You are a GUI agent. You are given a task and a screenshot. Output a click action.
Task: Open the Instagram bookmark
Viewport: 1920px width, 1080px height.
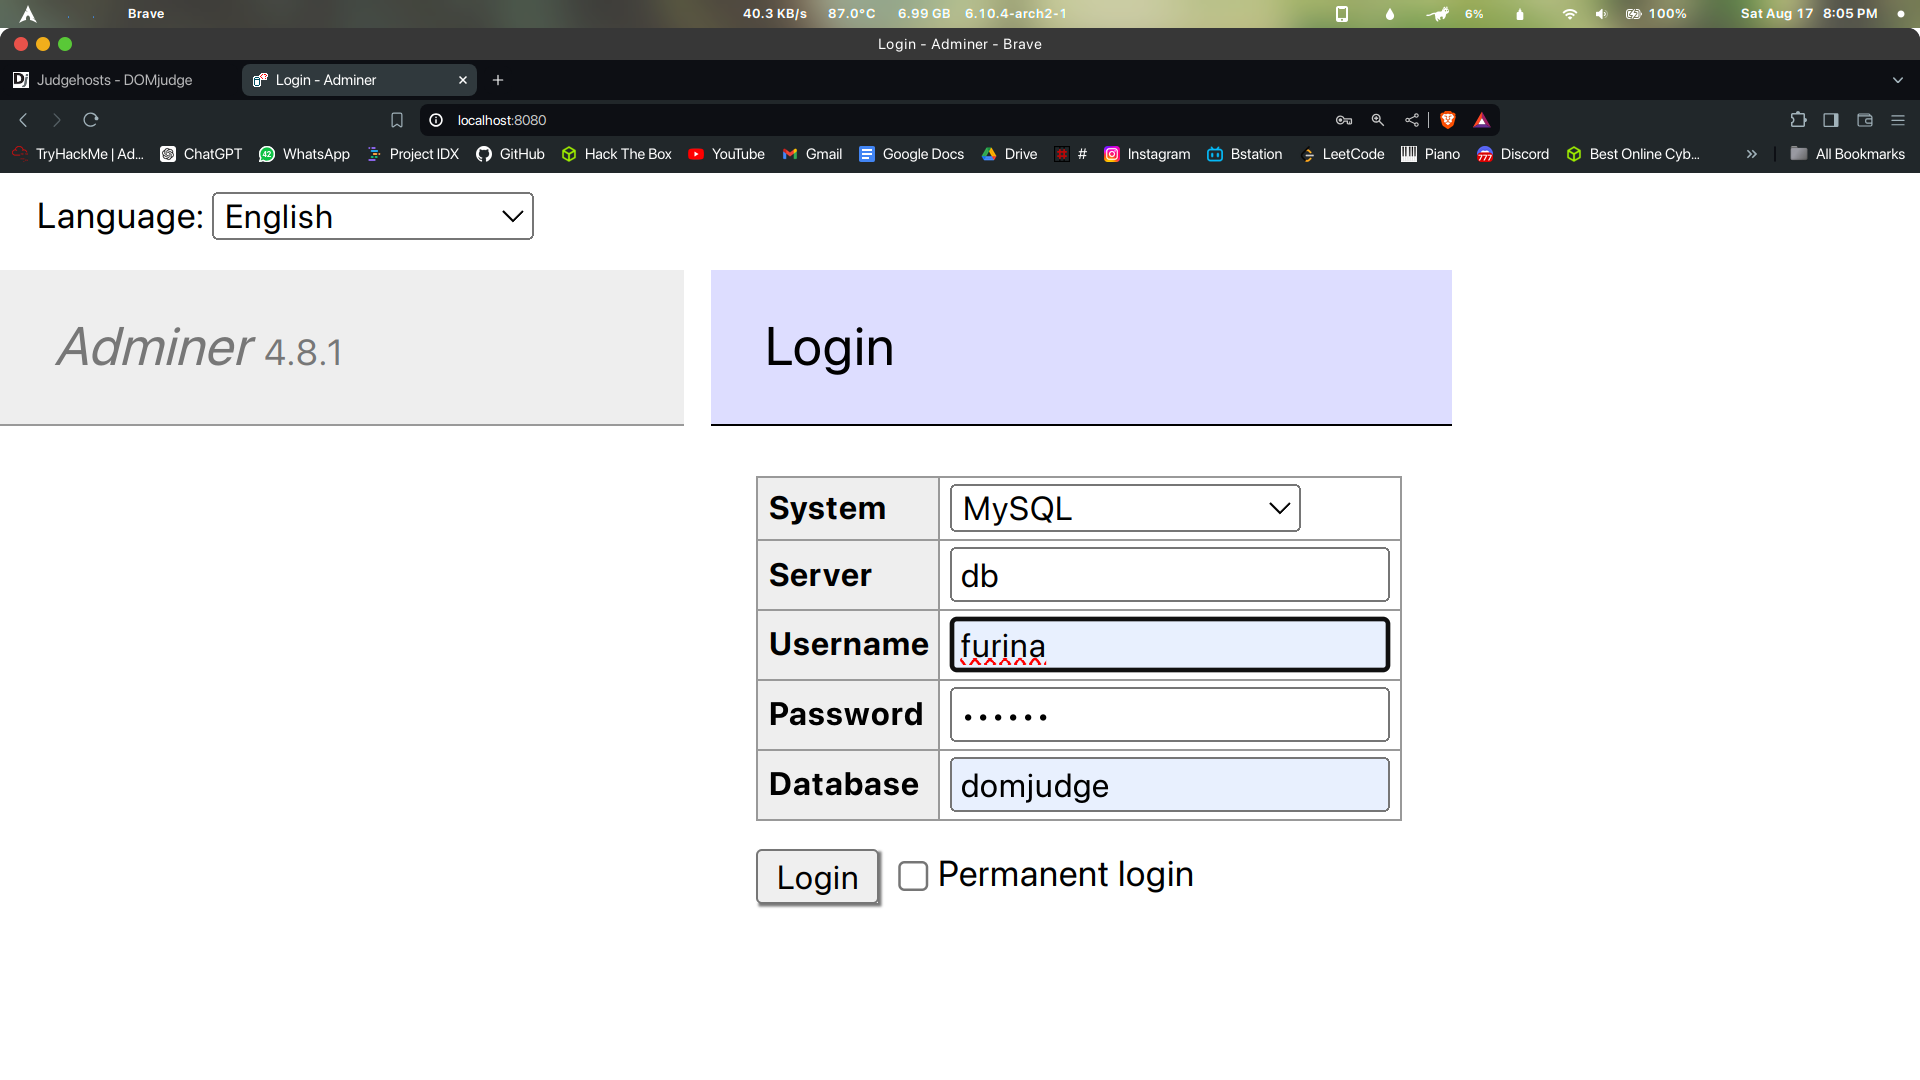[1147, 154]
